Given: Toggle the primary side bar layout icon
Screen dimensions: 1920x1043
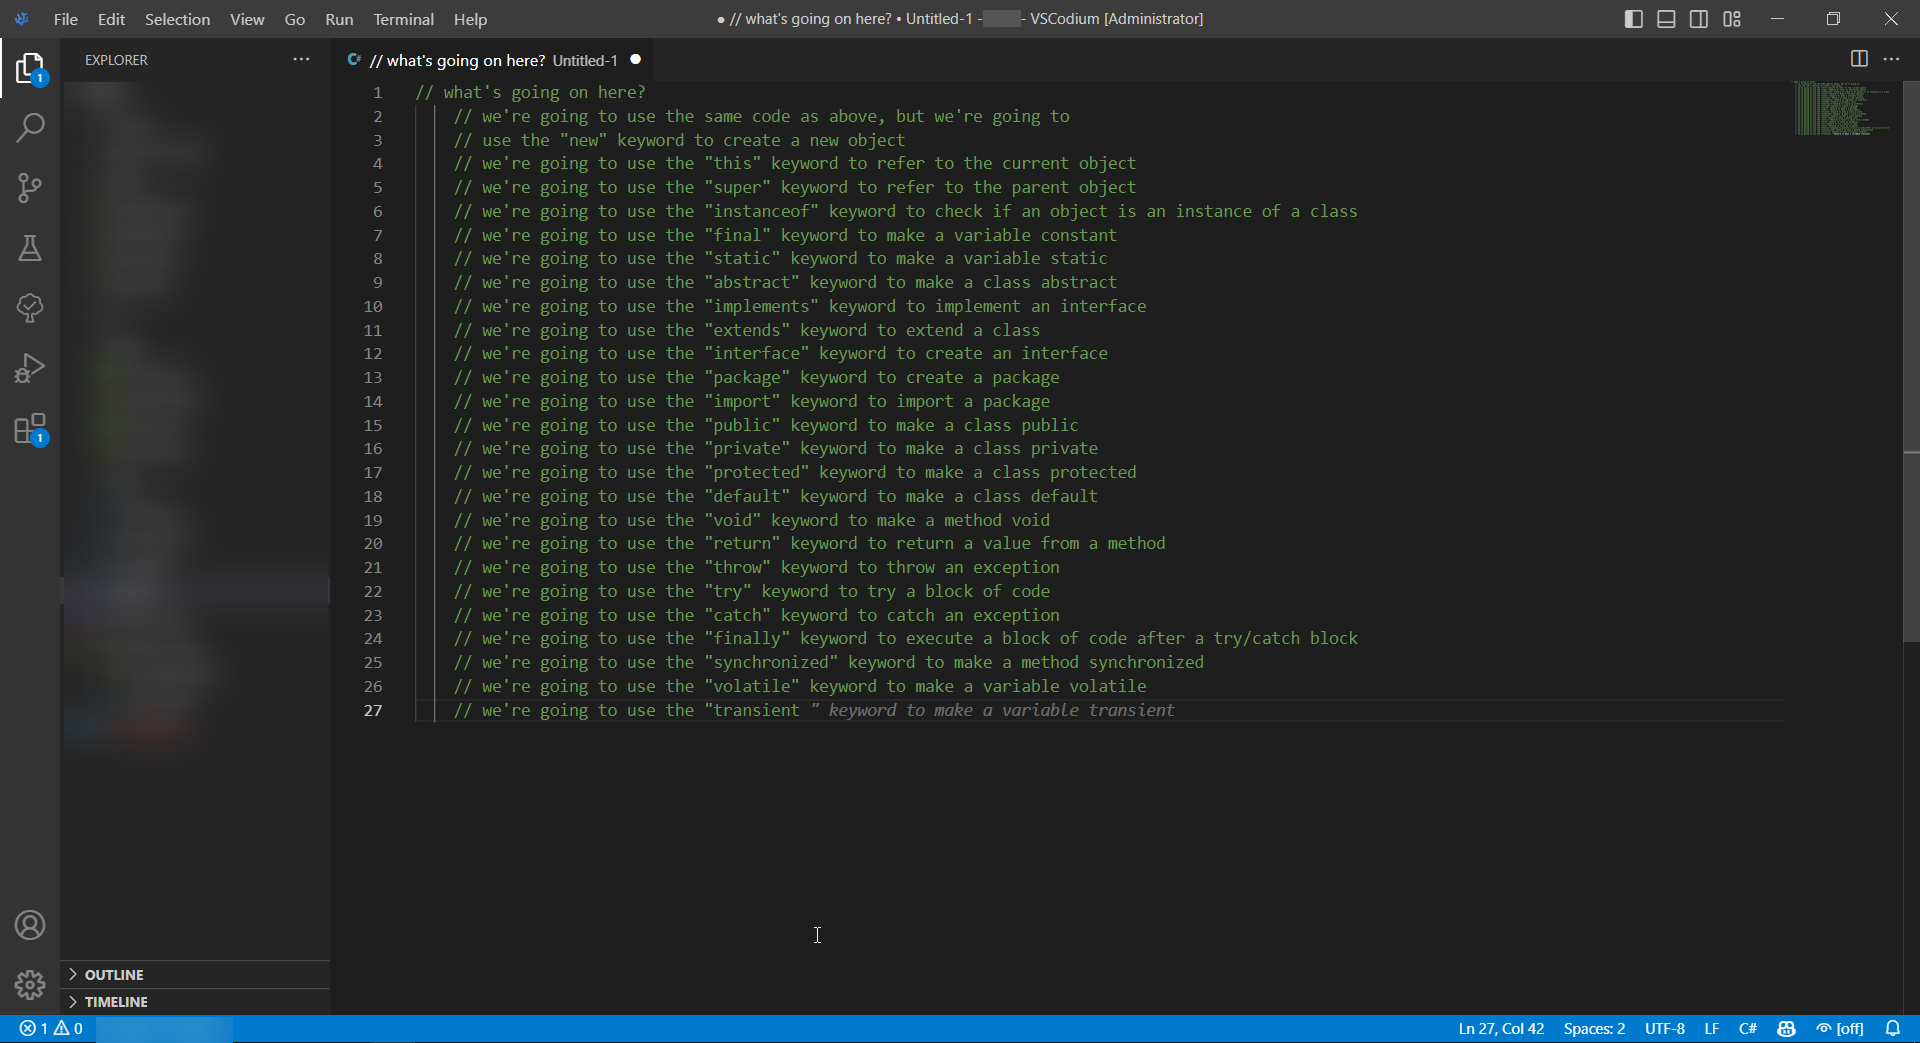Looking at the screenshot, I should (x=1633, y=19).
